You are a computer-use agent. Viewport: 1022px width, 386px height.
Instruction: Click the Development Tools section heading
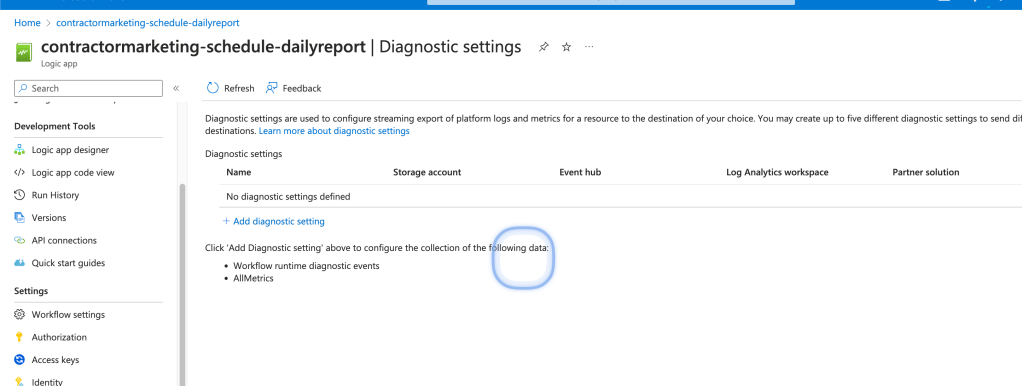click(55, 126)
